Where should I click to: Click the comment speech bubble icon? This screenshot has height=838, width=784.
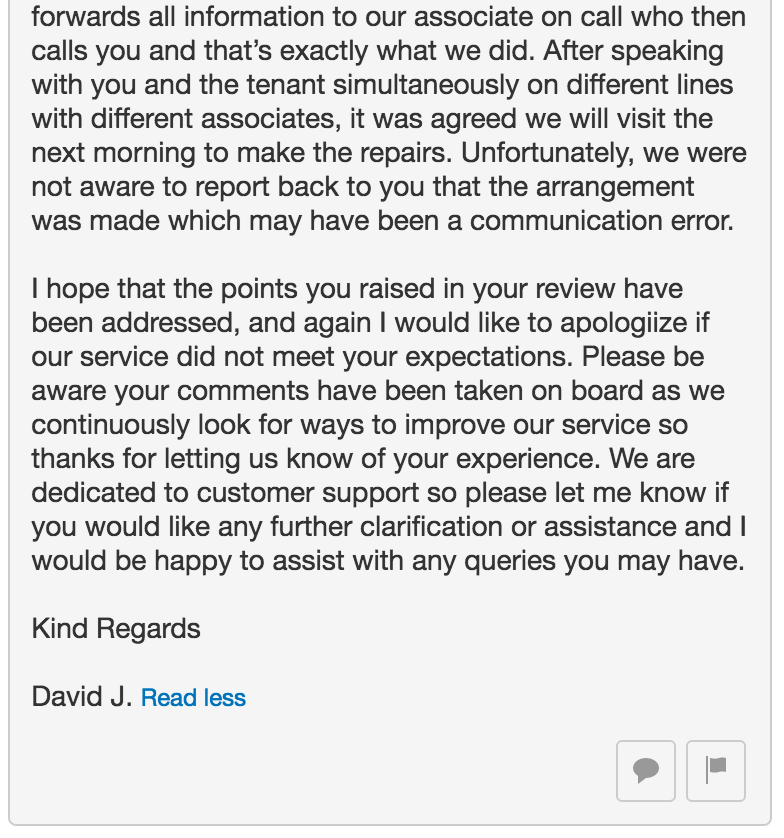646,771
